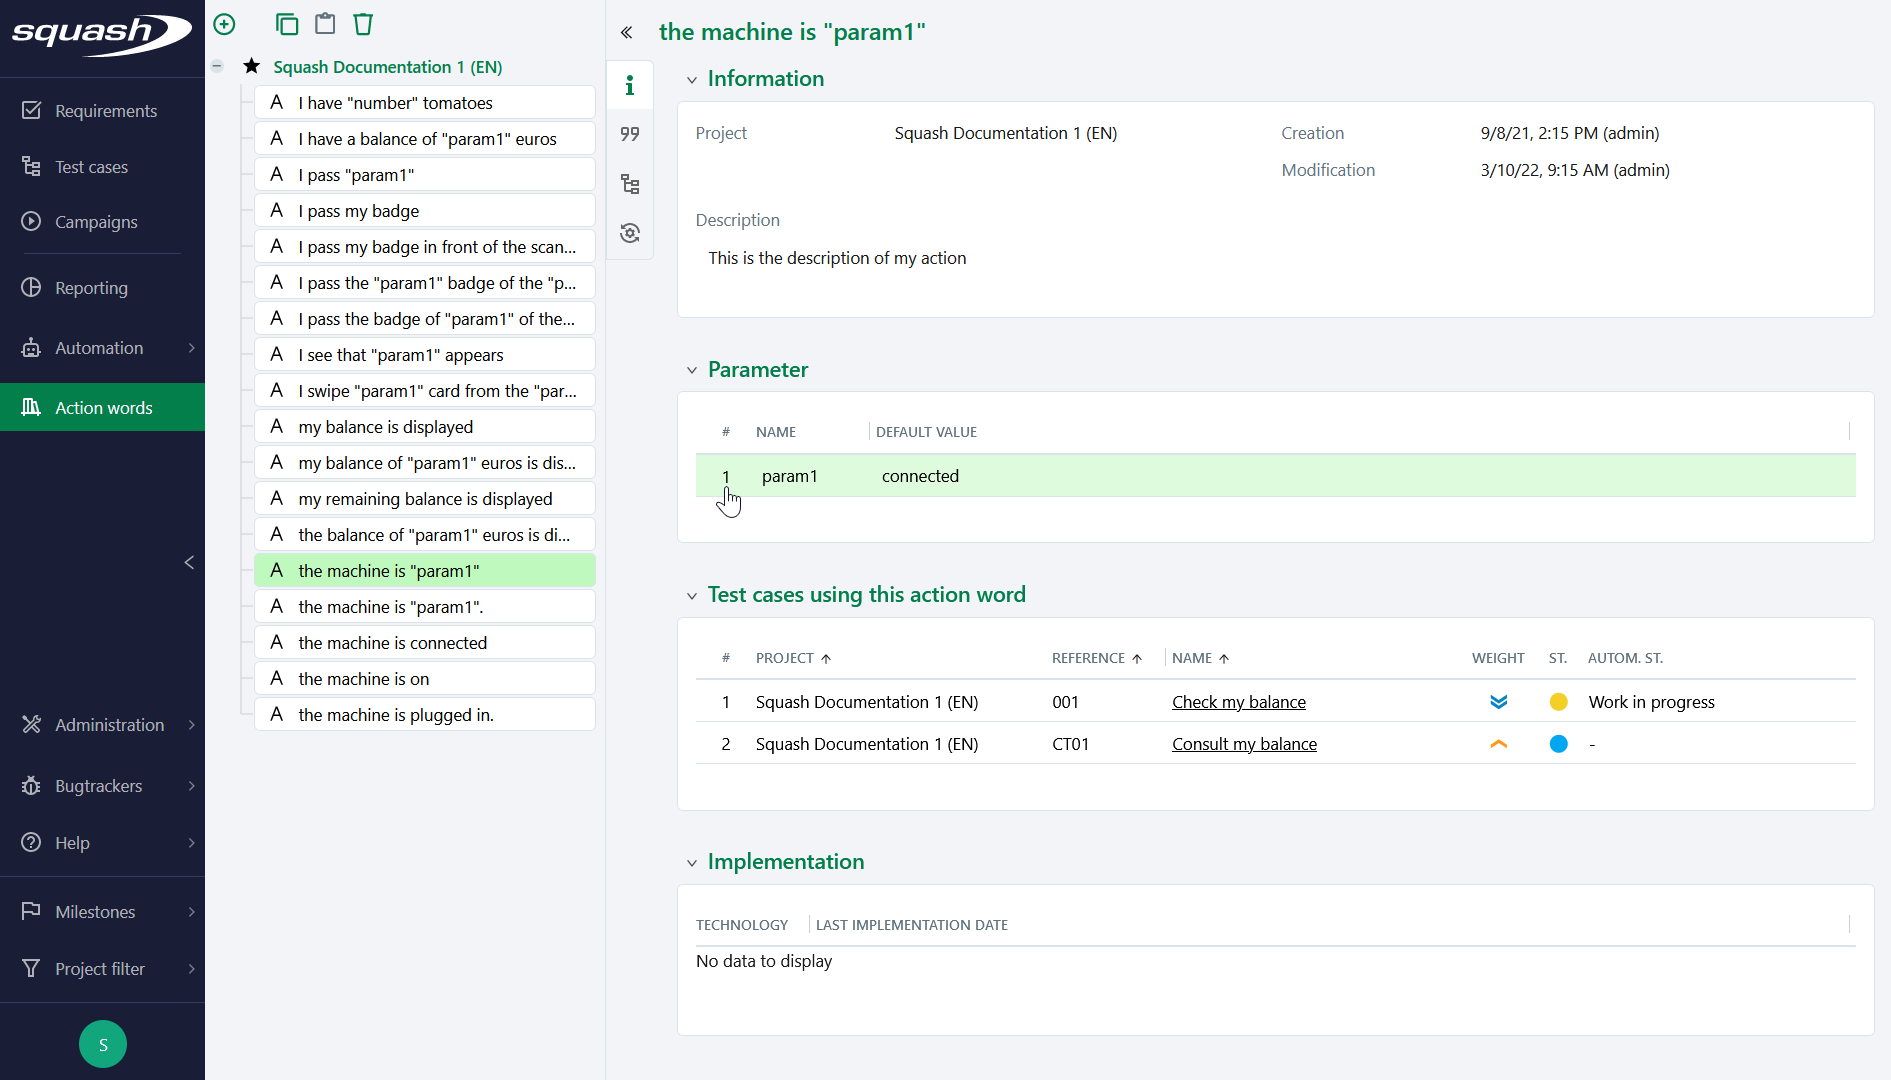Open the synchronization panel icon
1891x1080 pixels.
coord(630,232)
